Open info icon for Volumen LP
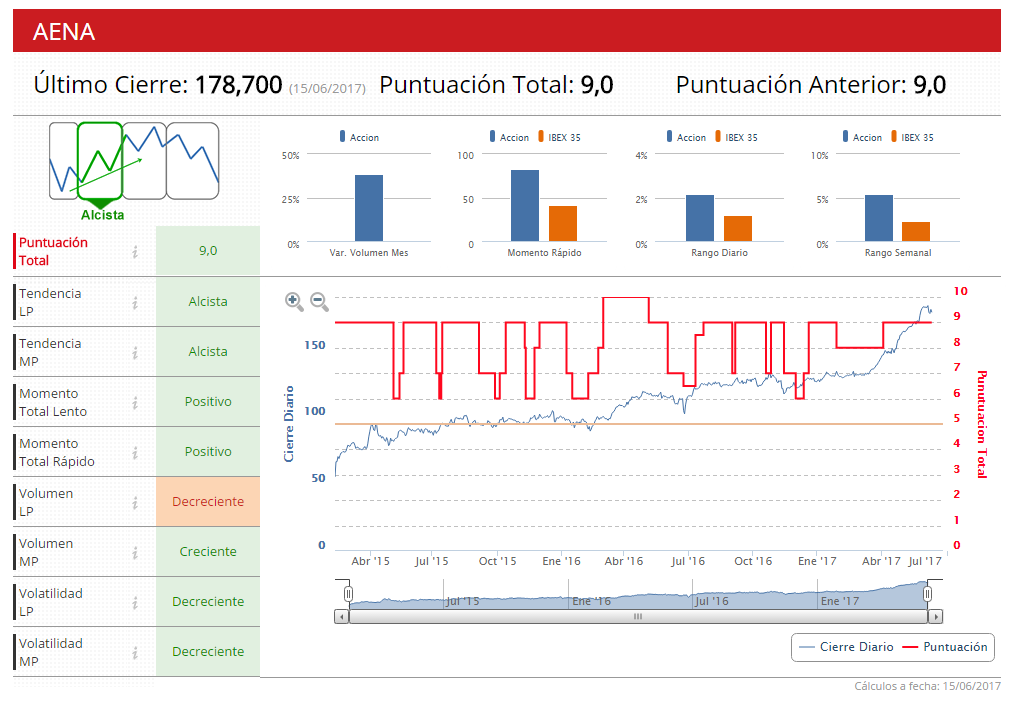 (x=135, y=503)
